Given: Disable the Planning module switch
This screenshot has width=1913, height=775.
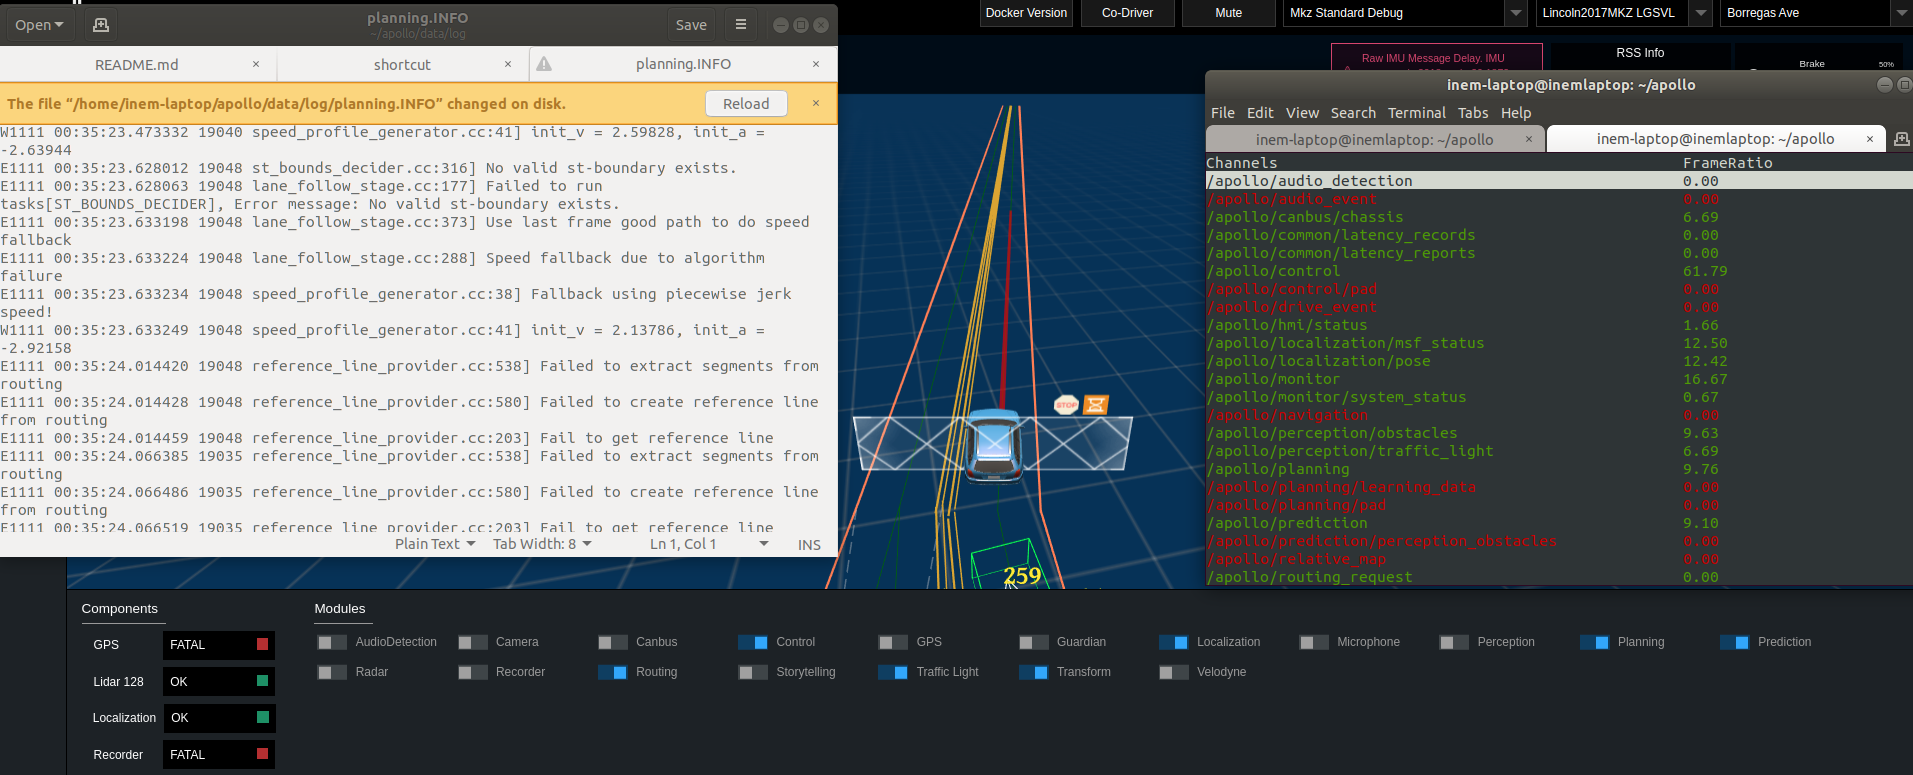Looking at the screenshot, I should coord(1594,642).
